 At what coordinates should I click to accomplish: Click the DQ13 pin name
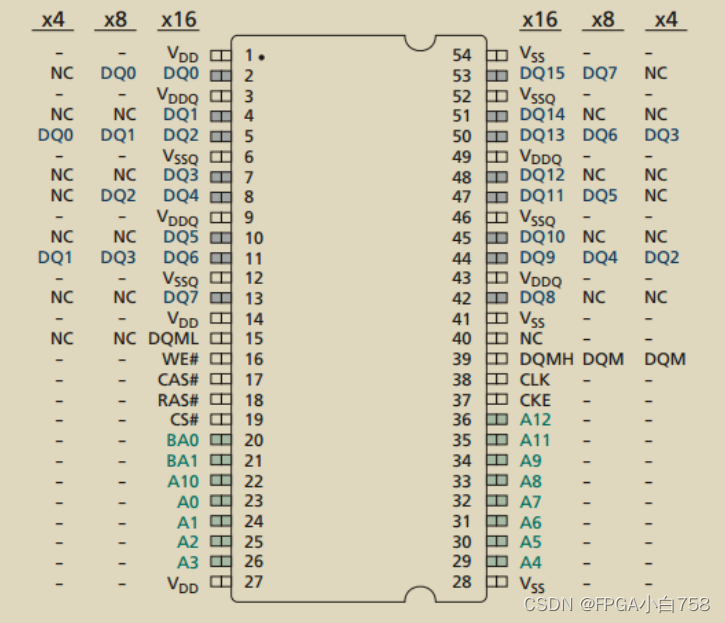pos(542,135)
